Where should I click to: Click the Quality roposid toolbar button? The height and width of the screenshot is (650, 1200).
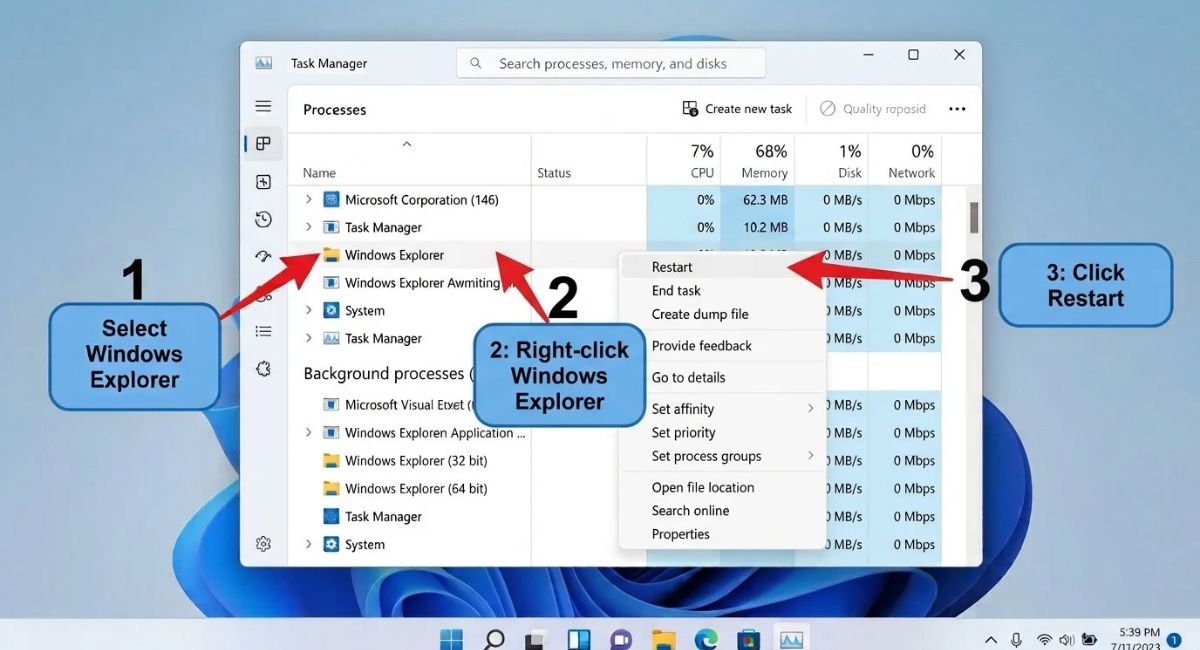(873, 109)
